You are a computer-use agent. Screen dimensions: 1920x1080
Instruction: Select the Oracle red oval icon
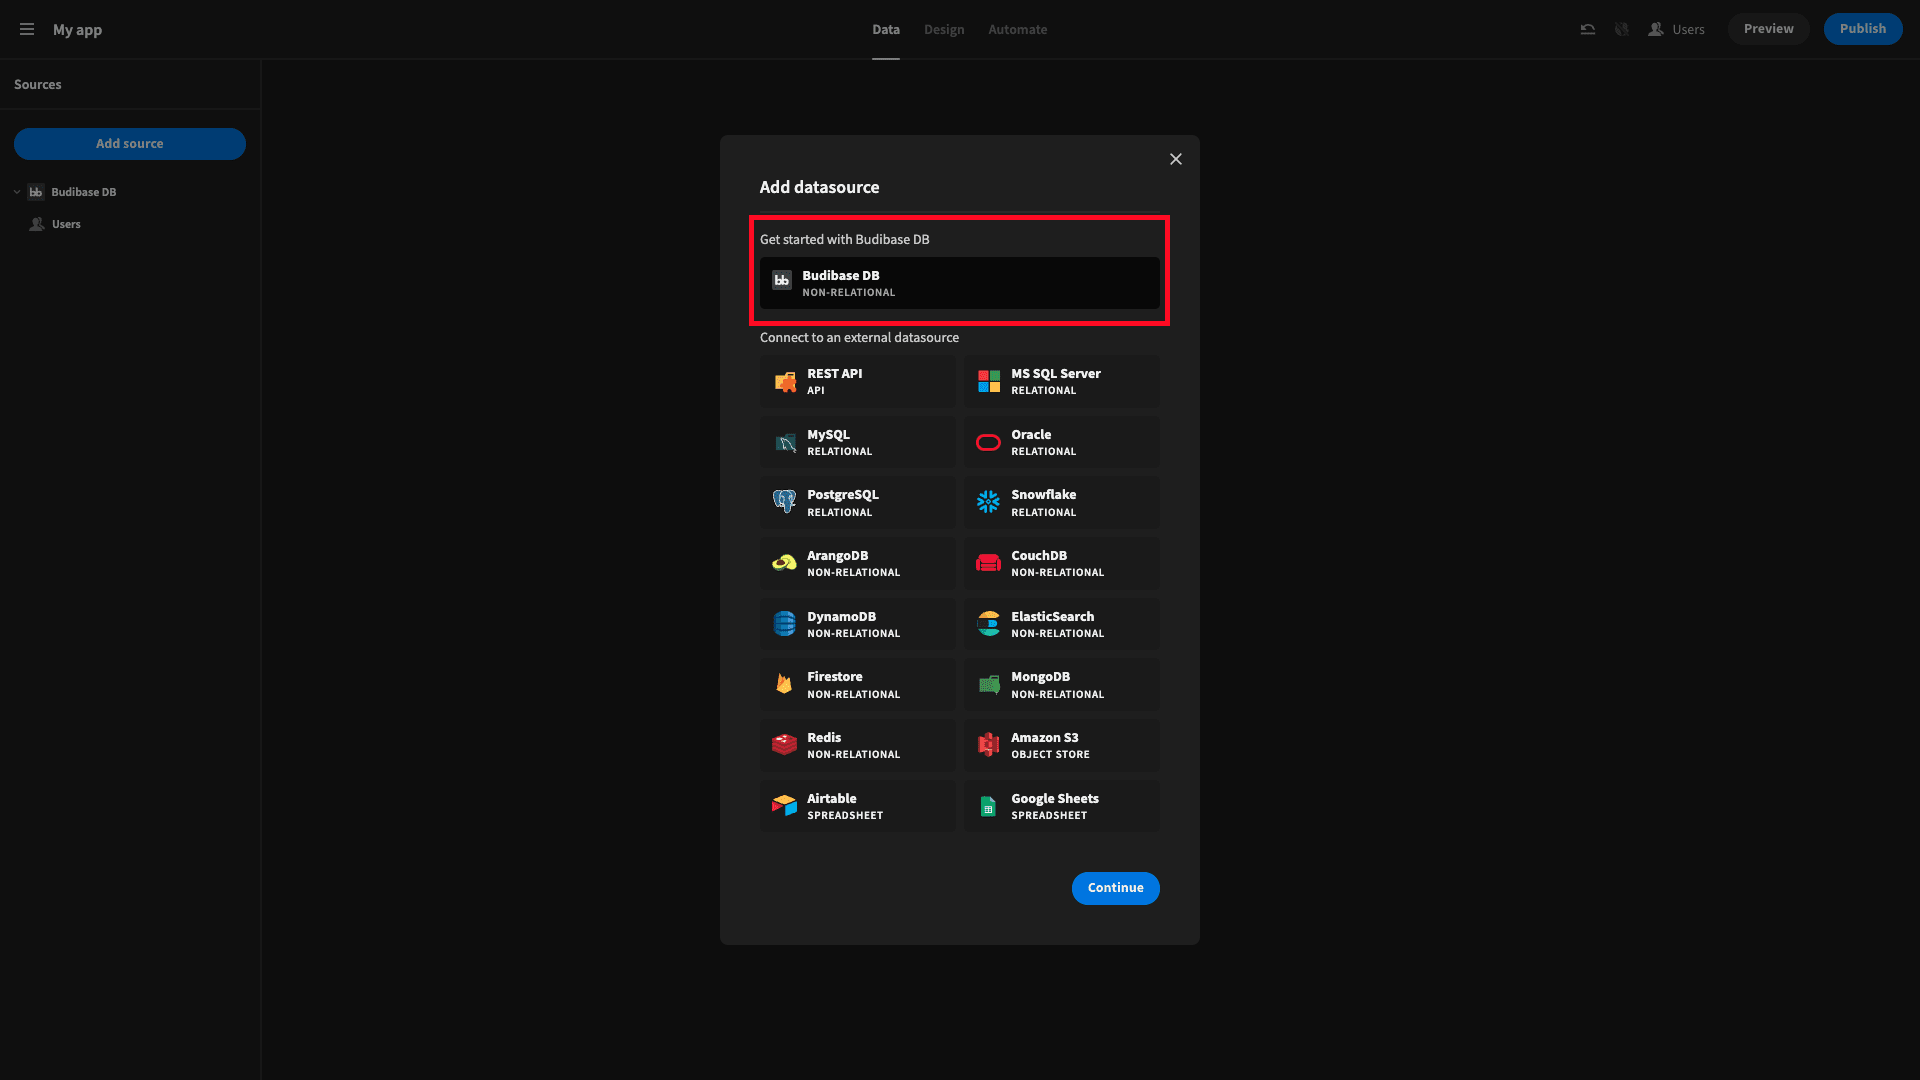989,442
